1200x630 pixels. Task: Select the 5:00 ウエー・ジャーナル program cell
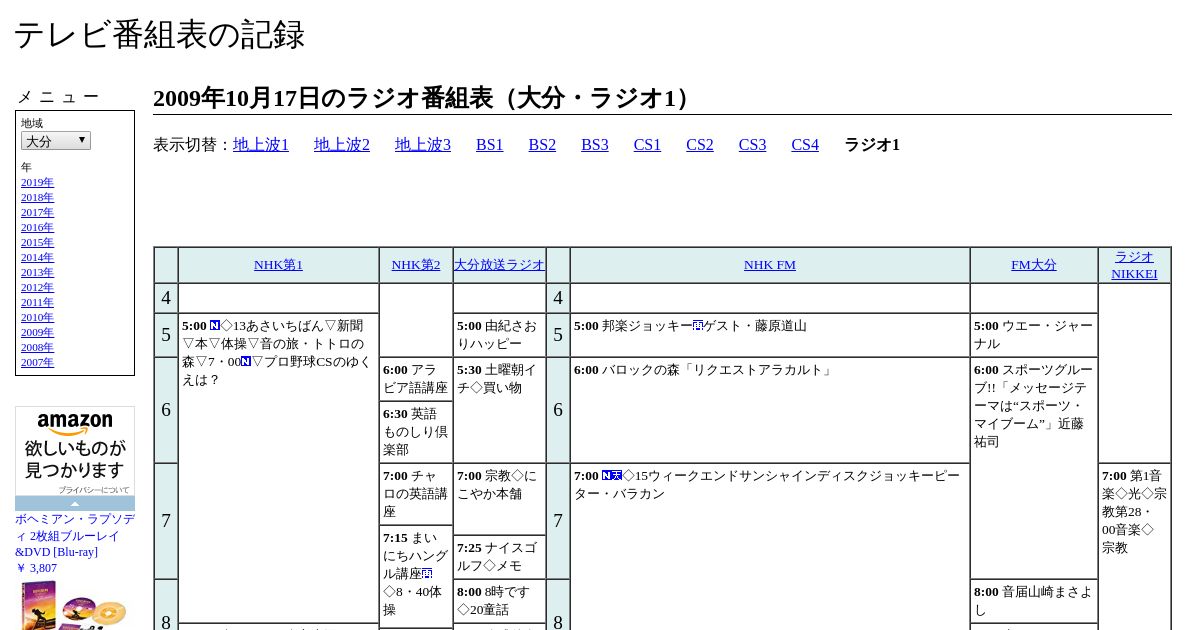1034,335
